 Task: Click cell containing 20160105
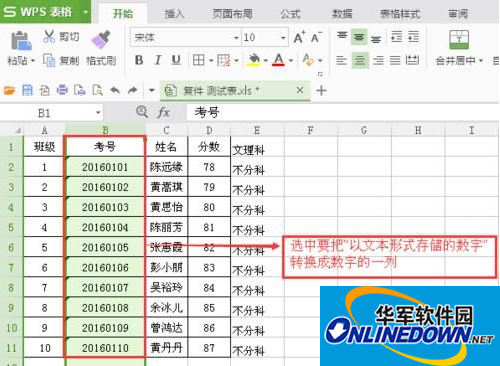point(105,247)
